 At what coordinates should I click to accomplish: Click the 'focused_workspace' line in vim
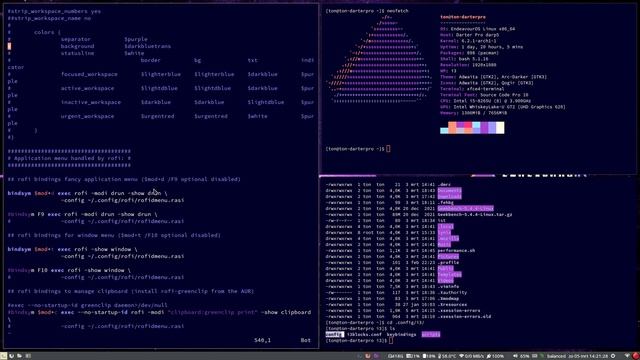[161, 74]
